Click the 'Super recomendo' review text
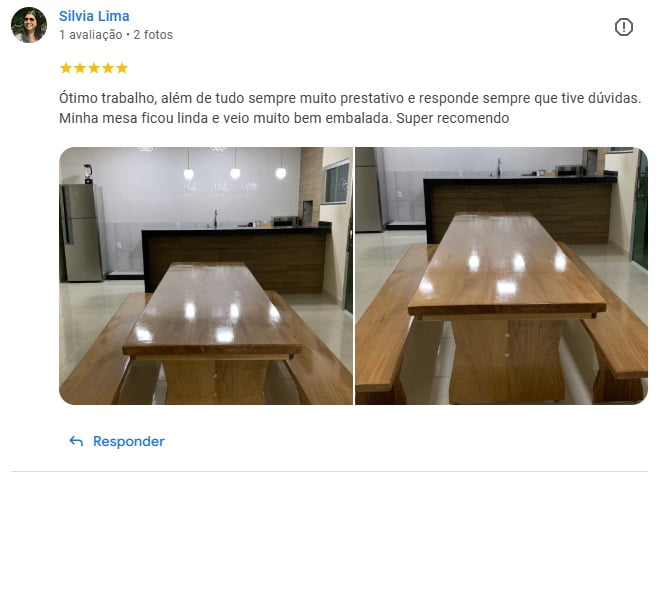This screenshot has height=590, width=660. [x=452, y=118]
